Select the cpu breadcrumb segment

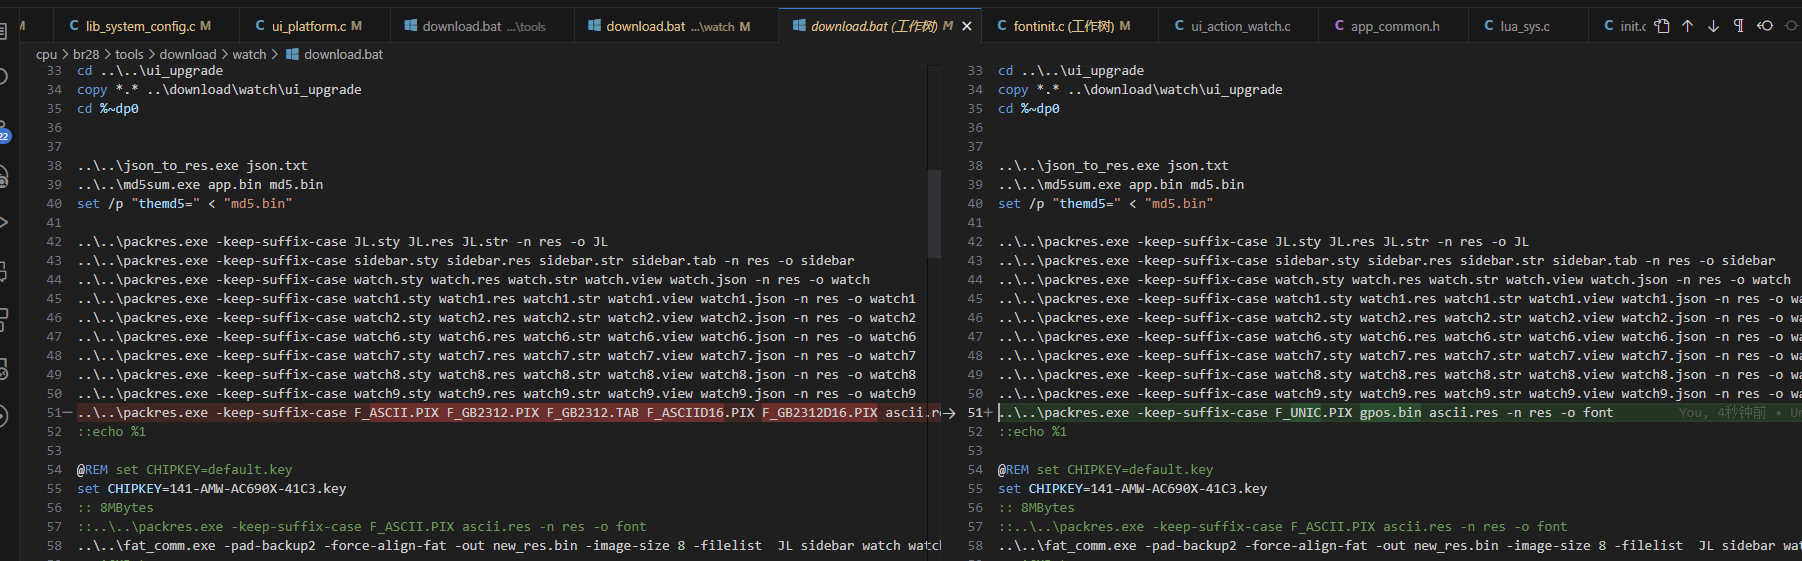coord(46,54)
